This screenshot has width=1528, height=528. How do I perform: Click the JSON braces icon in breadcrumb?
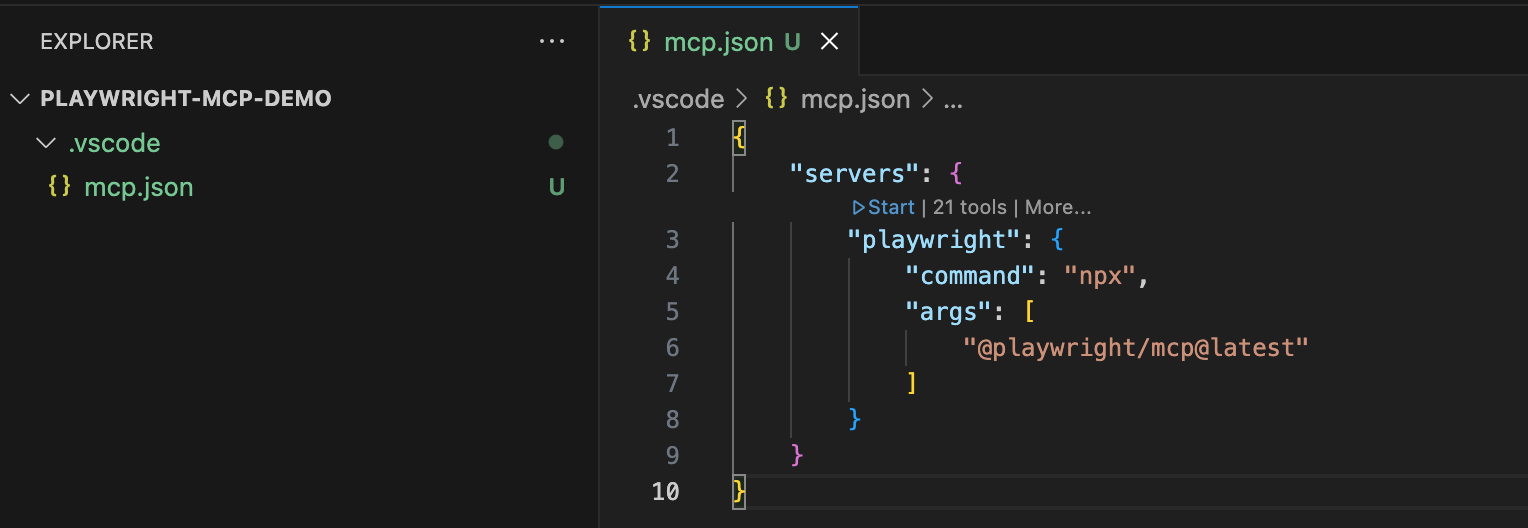[x=776, y=99]
